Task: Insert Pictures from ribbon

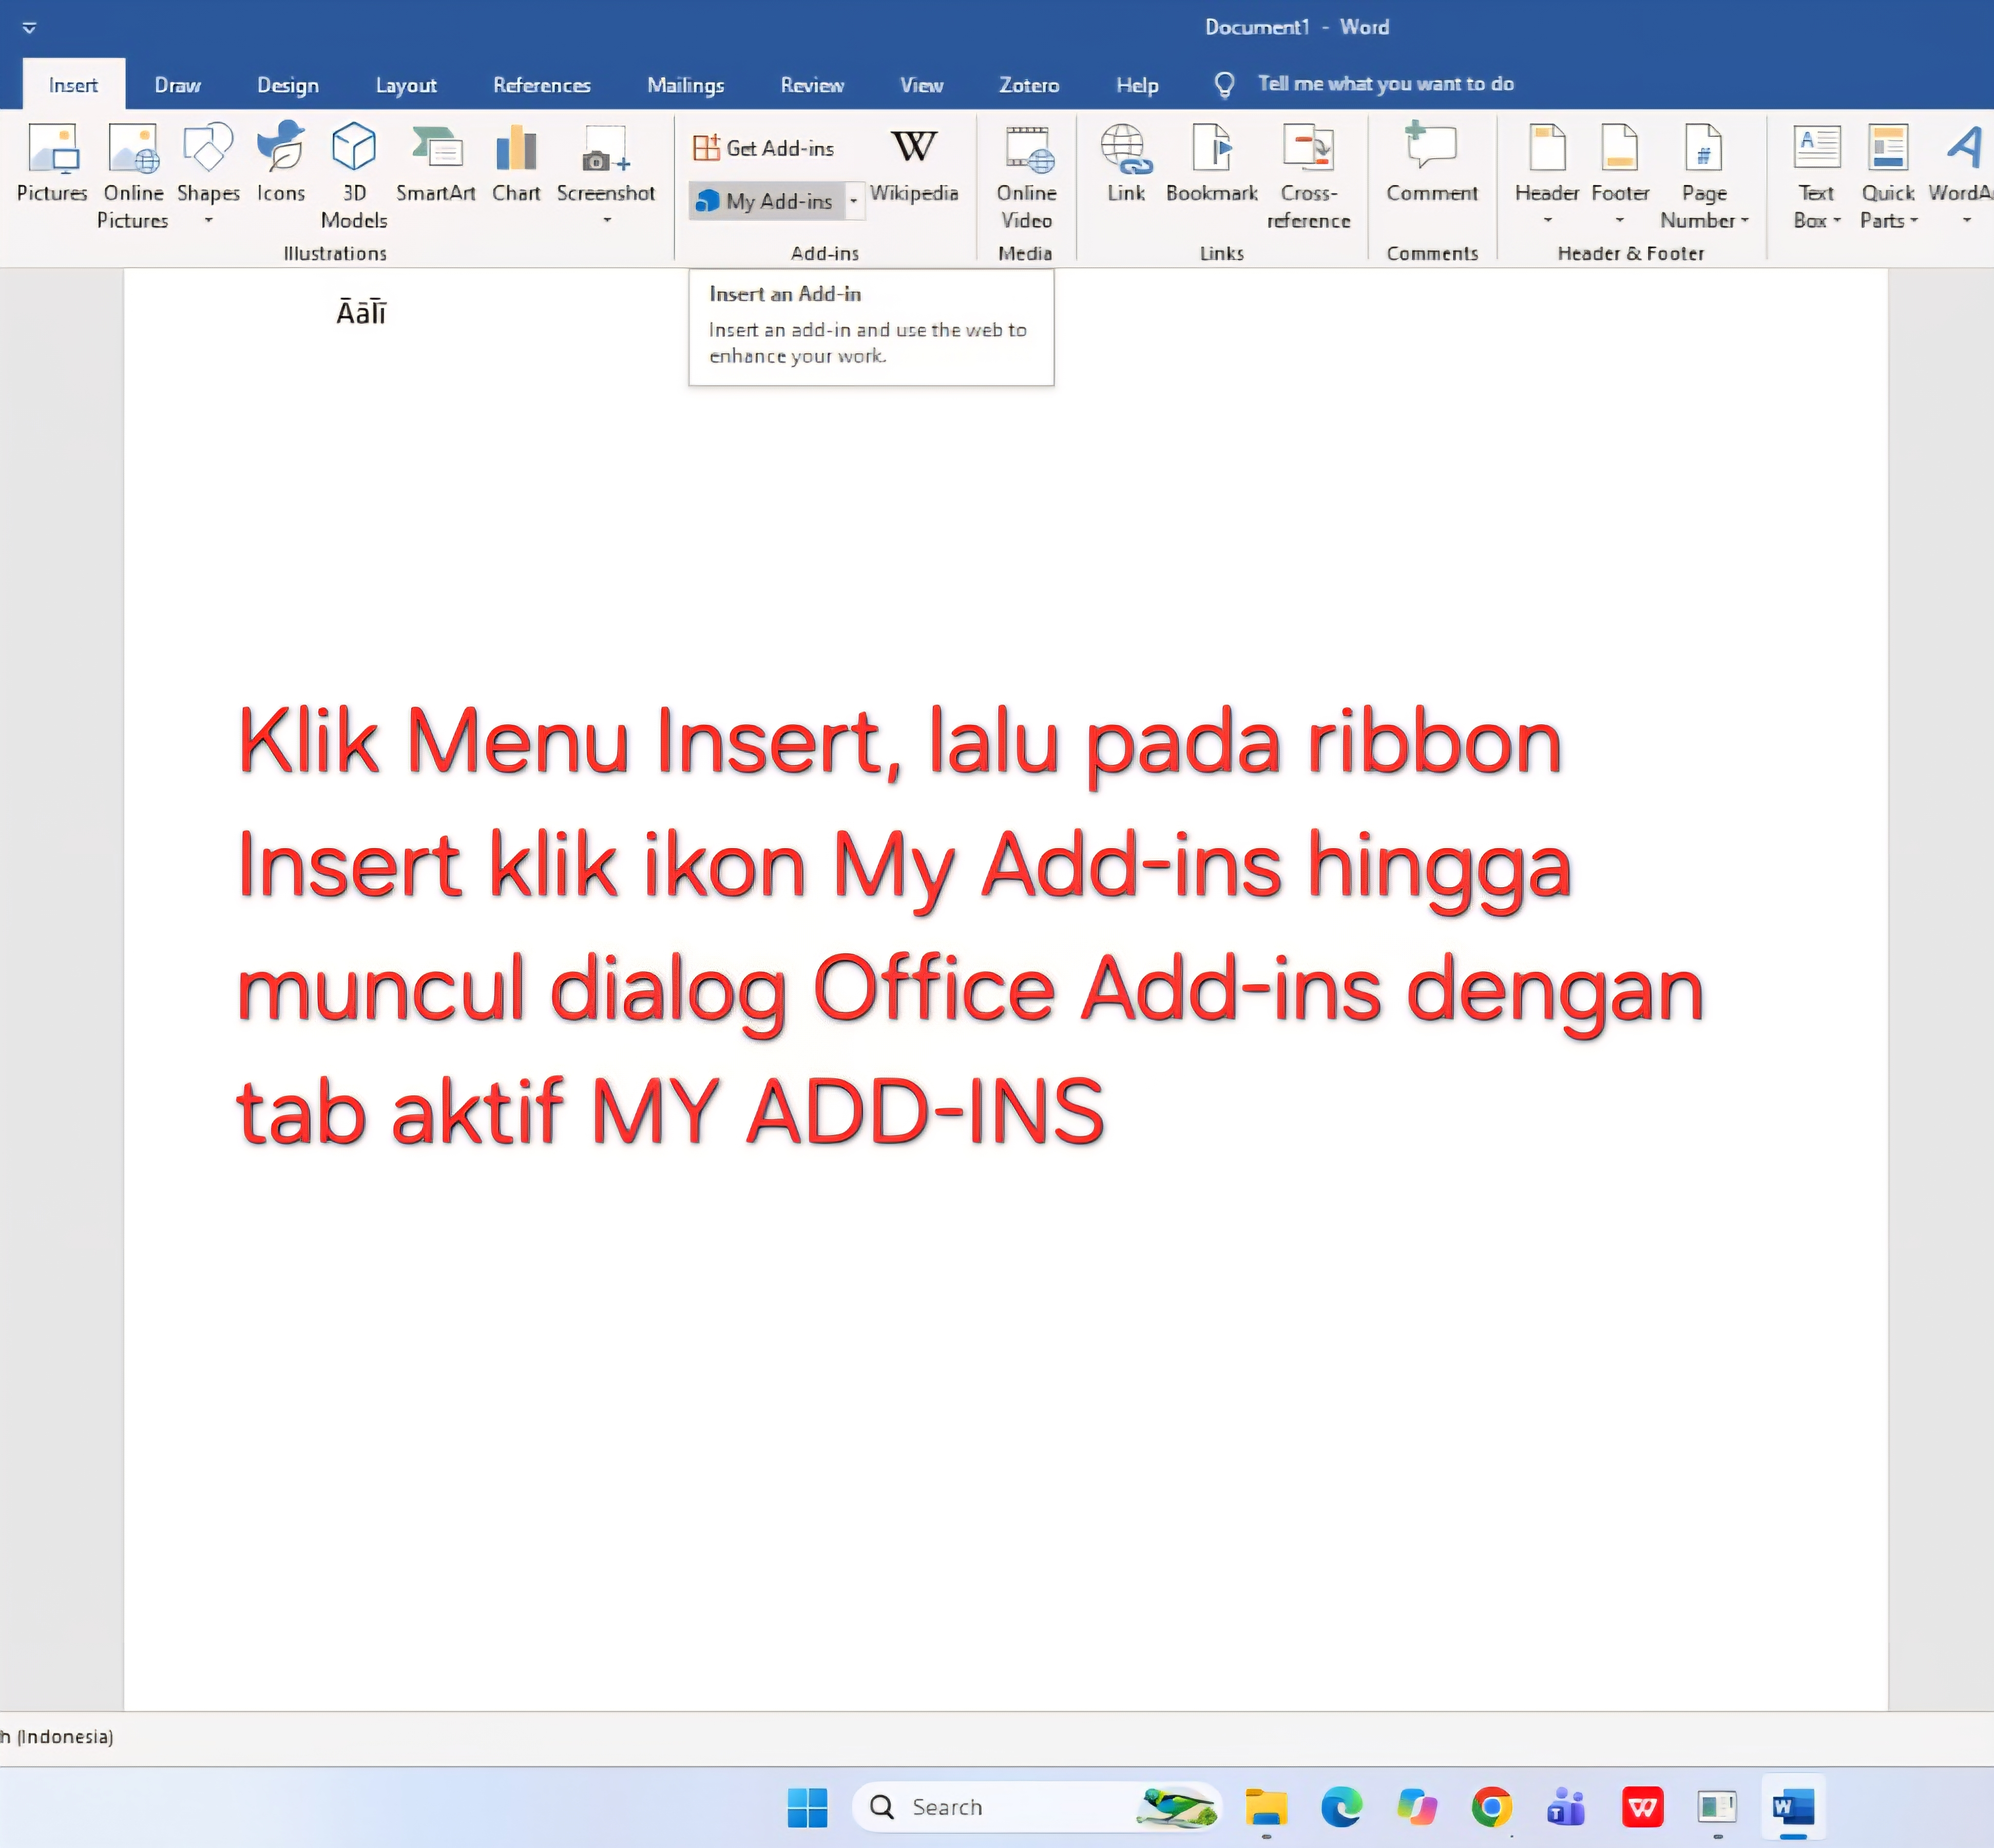Action: (x=52, y=164)
